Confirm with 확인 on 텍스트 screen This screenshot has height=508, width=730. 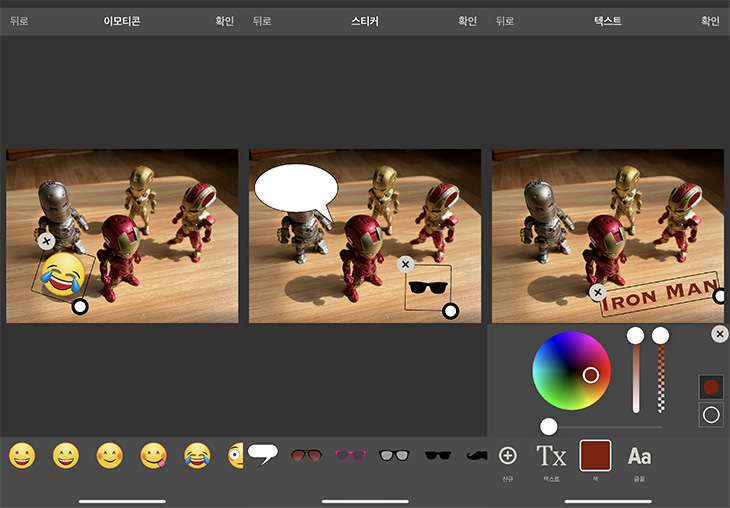point(710,21)
